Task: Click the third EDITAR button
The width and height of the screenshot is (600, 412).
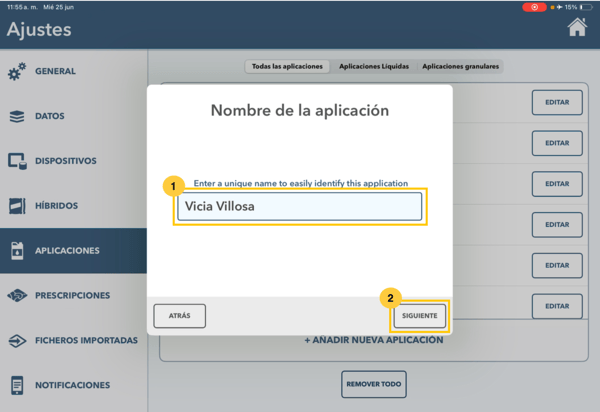Action: click(557, 184)
